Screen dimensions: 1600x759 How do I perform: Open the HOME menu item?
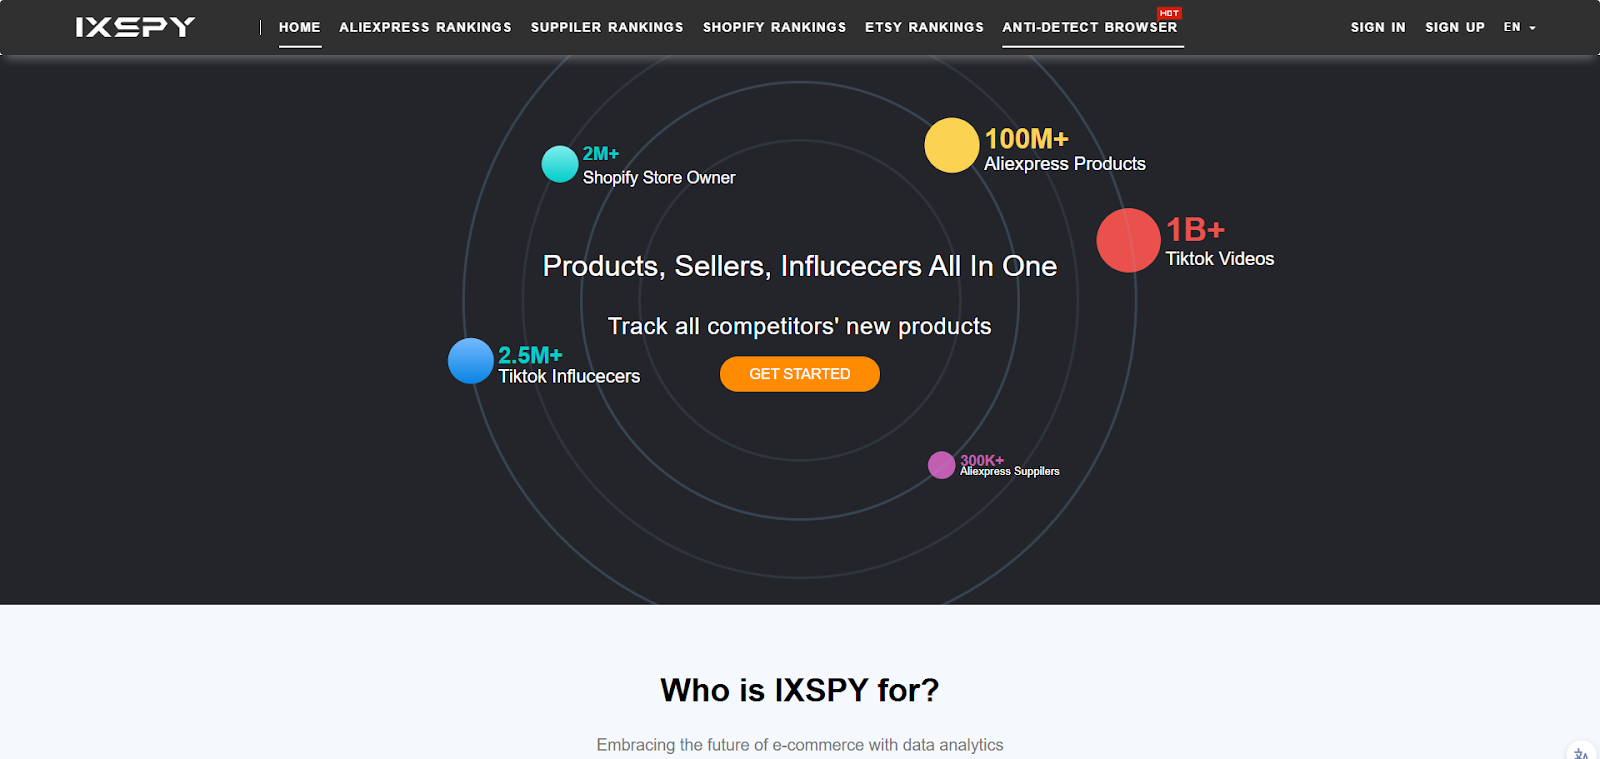(300, 27)
